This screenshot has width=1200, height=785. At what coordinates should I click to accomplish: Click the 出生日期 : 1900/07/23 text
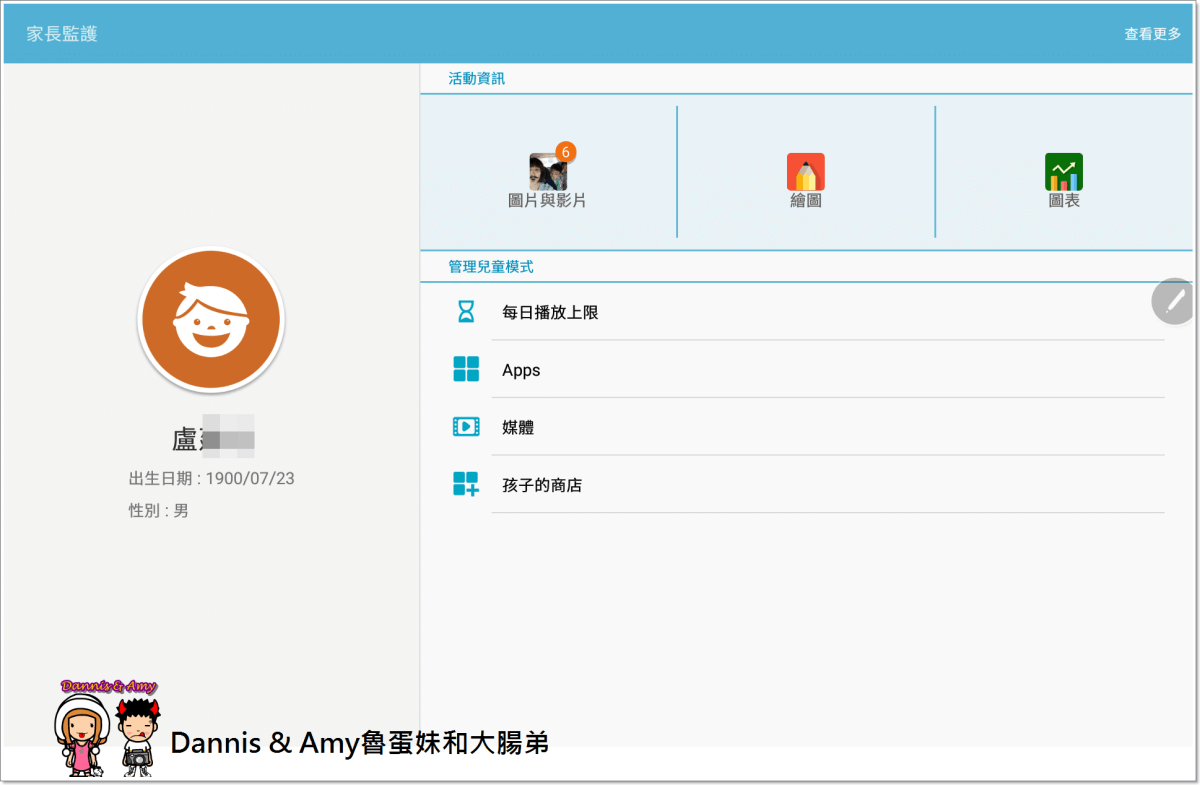[212, 478]
